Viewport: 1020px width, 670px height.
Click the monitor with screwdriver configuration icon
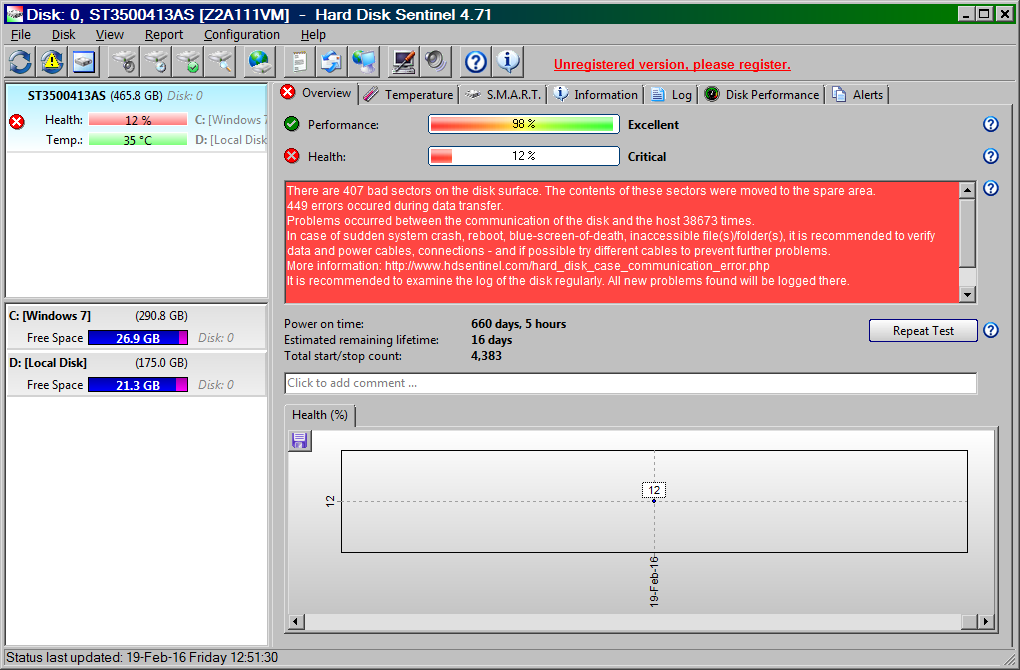(x=403, y=62)
